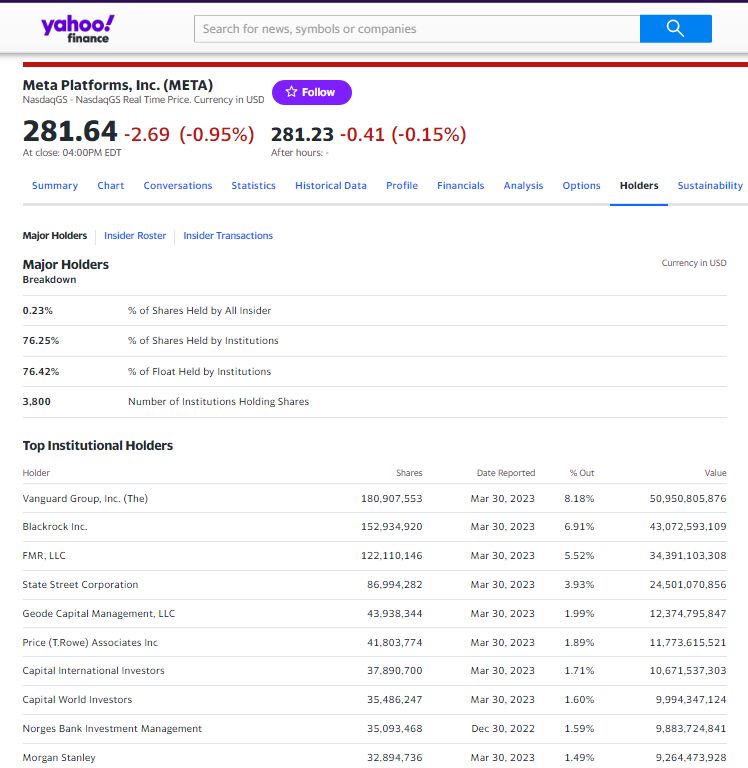This screenshot has width=748, height=768.
Task: Click the % Out column header
Action: click(x=581, y=473)
